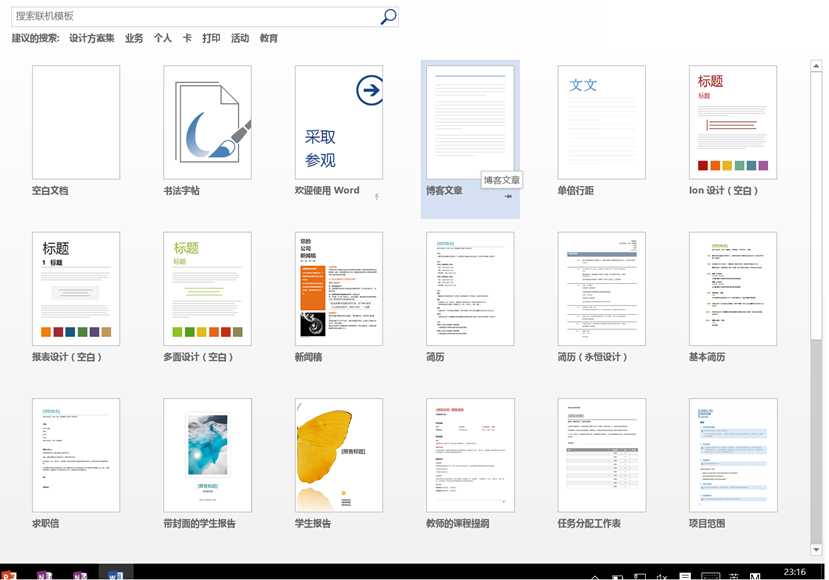Viewport: 829px width, 580px height.
Task: Search suggested category 活动
Action: pos(240,38)
